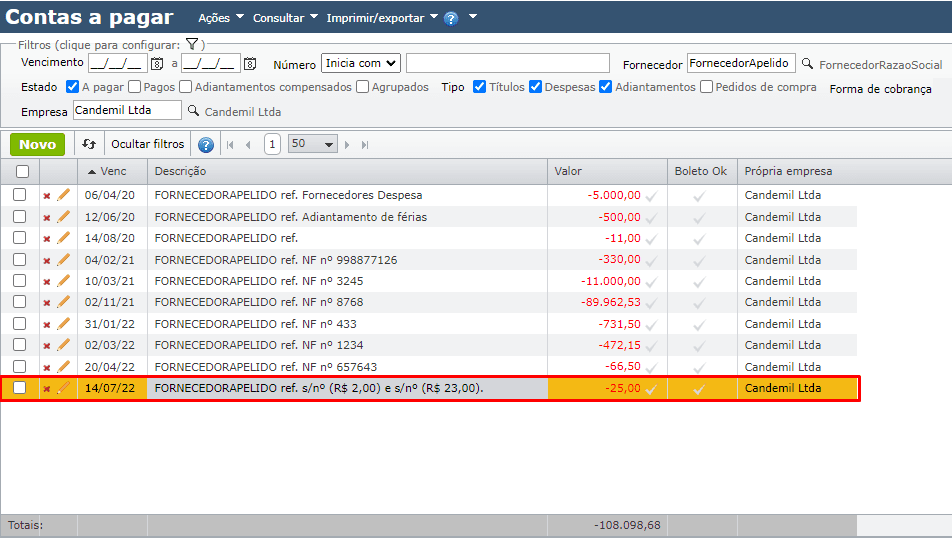
Task: Edit the 14/07/22 entry with pencil
Action: (x=63, y=388)
